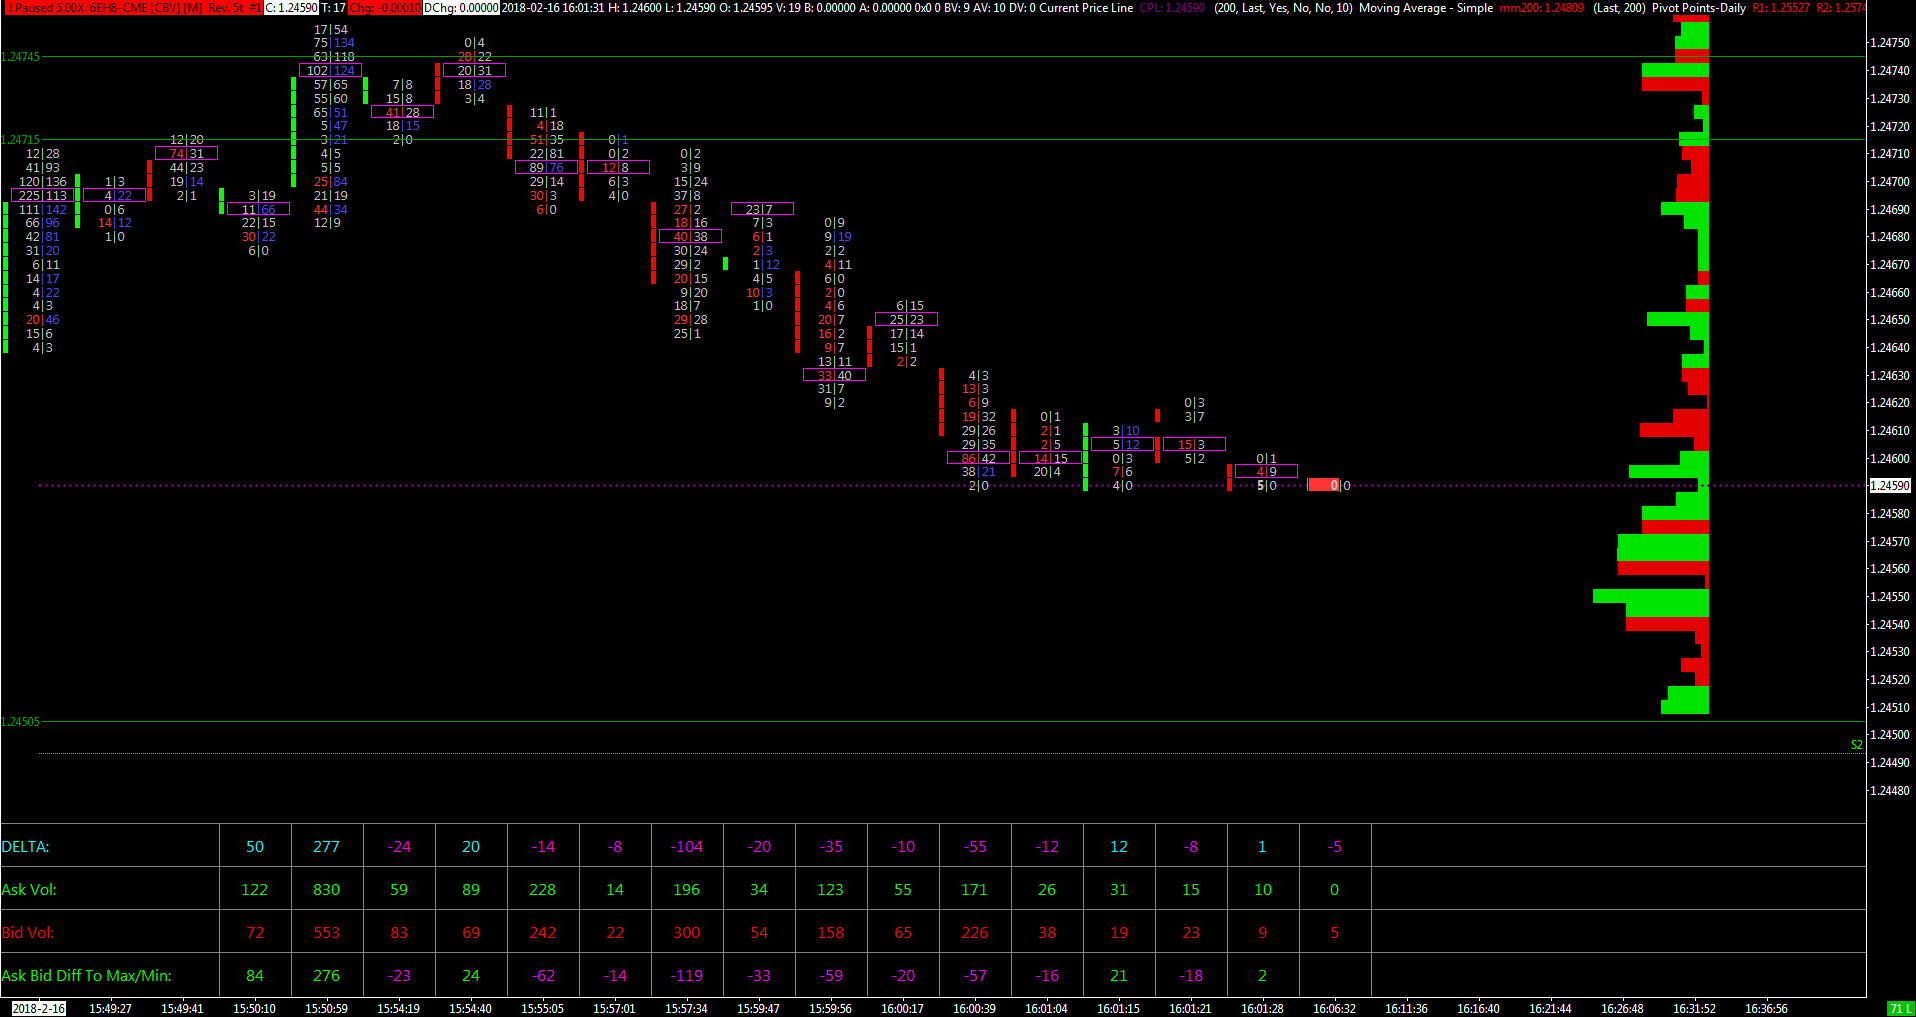The width and height of the screenshot is (1916, 1017).
Task: Click the 'Bid Vol:' row label
Action: (28, 933)
